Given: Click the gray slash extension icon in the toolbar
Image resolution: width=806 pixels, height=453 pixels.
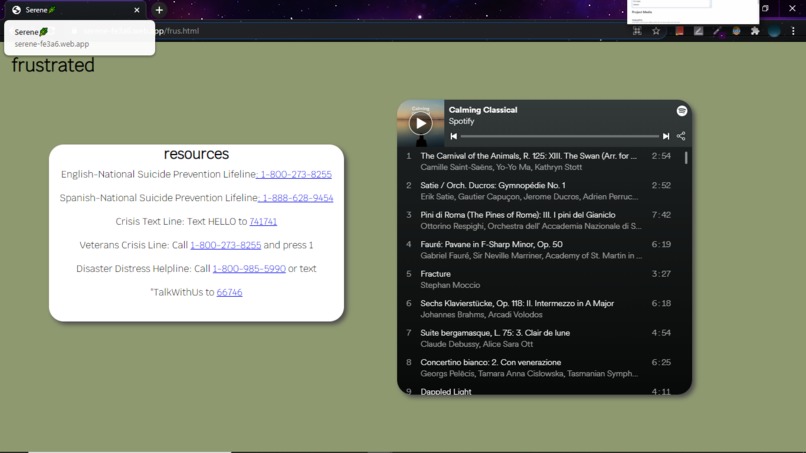Looking at the screenshot, I should [698, 31].
